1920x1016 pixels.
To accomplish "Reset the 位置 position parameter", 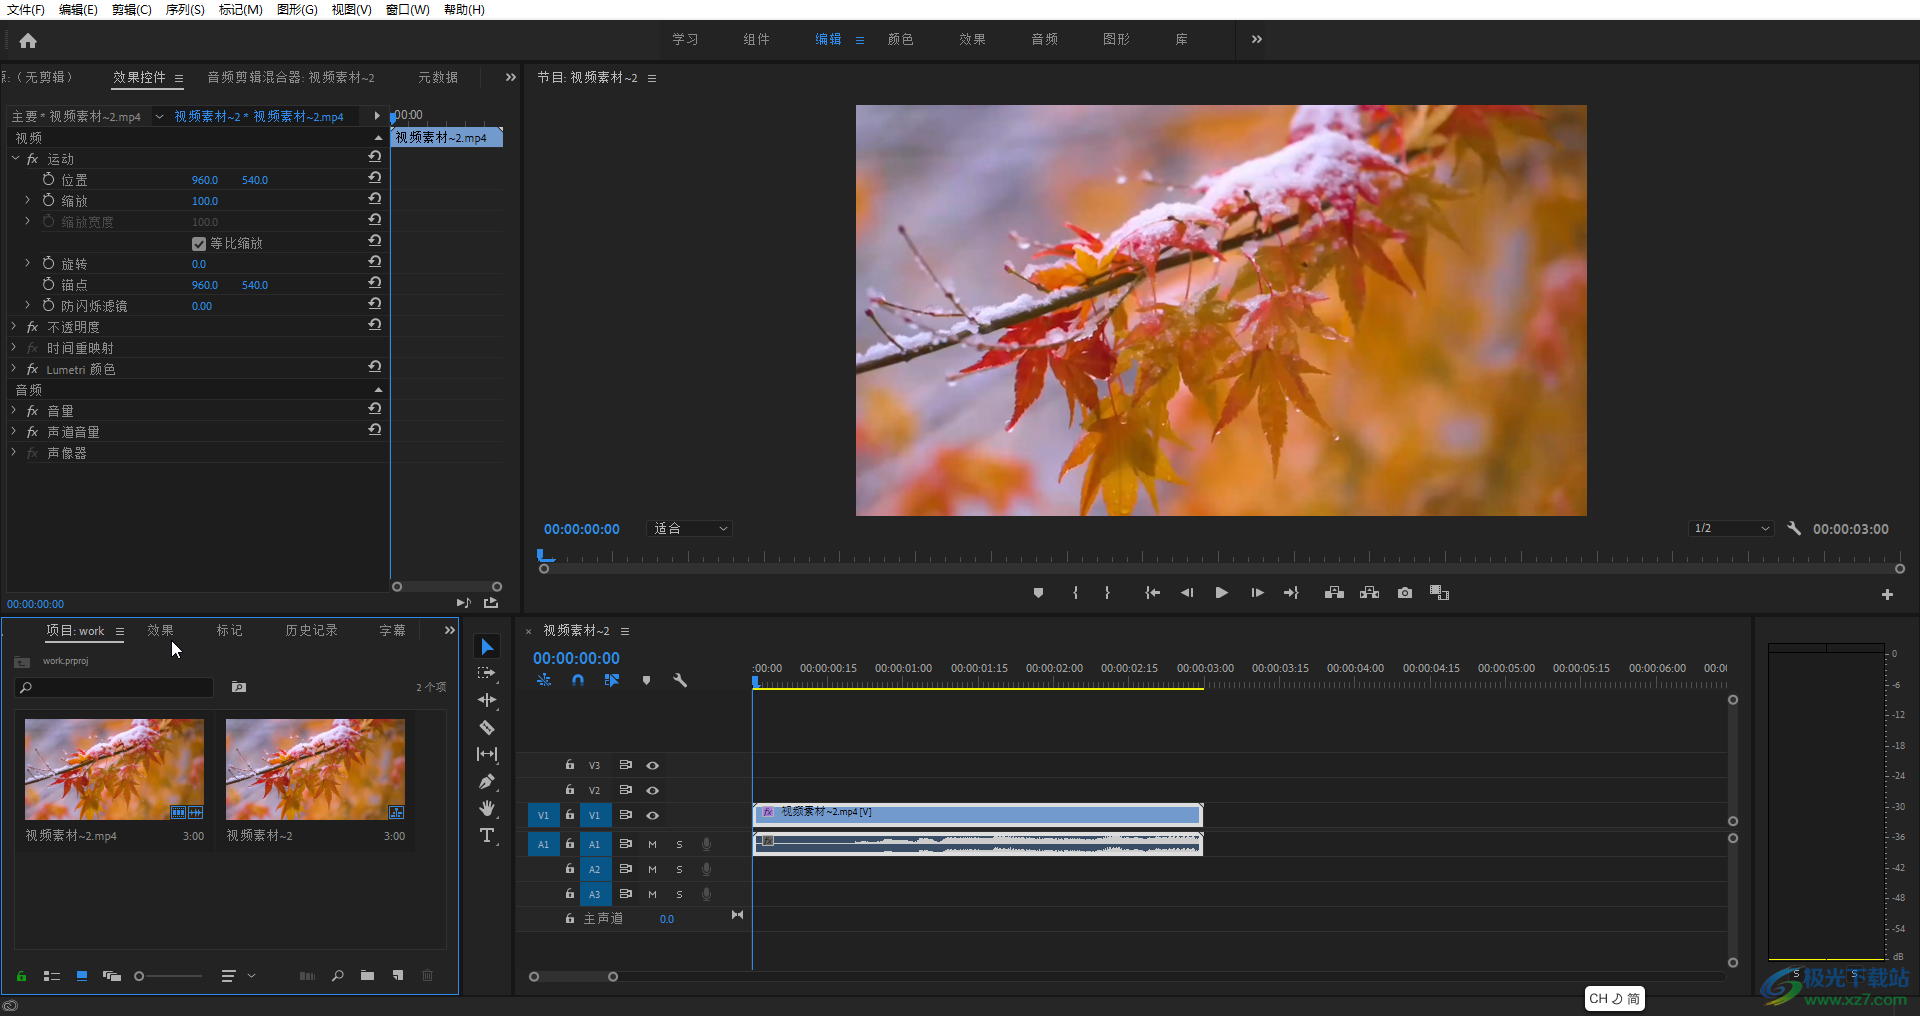I will click(x=374, y=178).
